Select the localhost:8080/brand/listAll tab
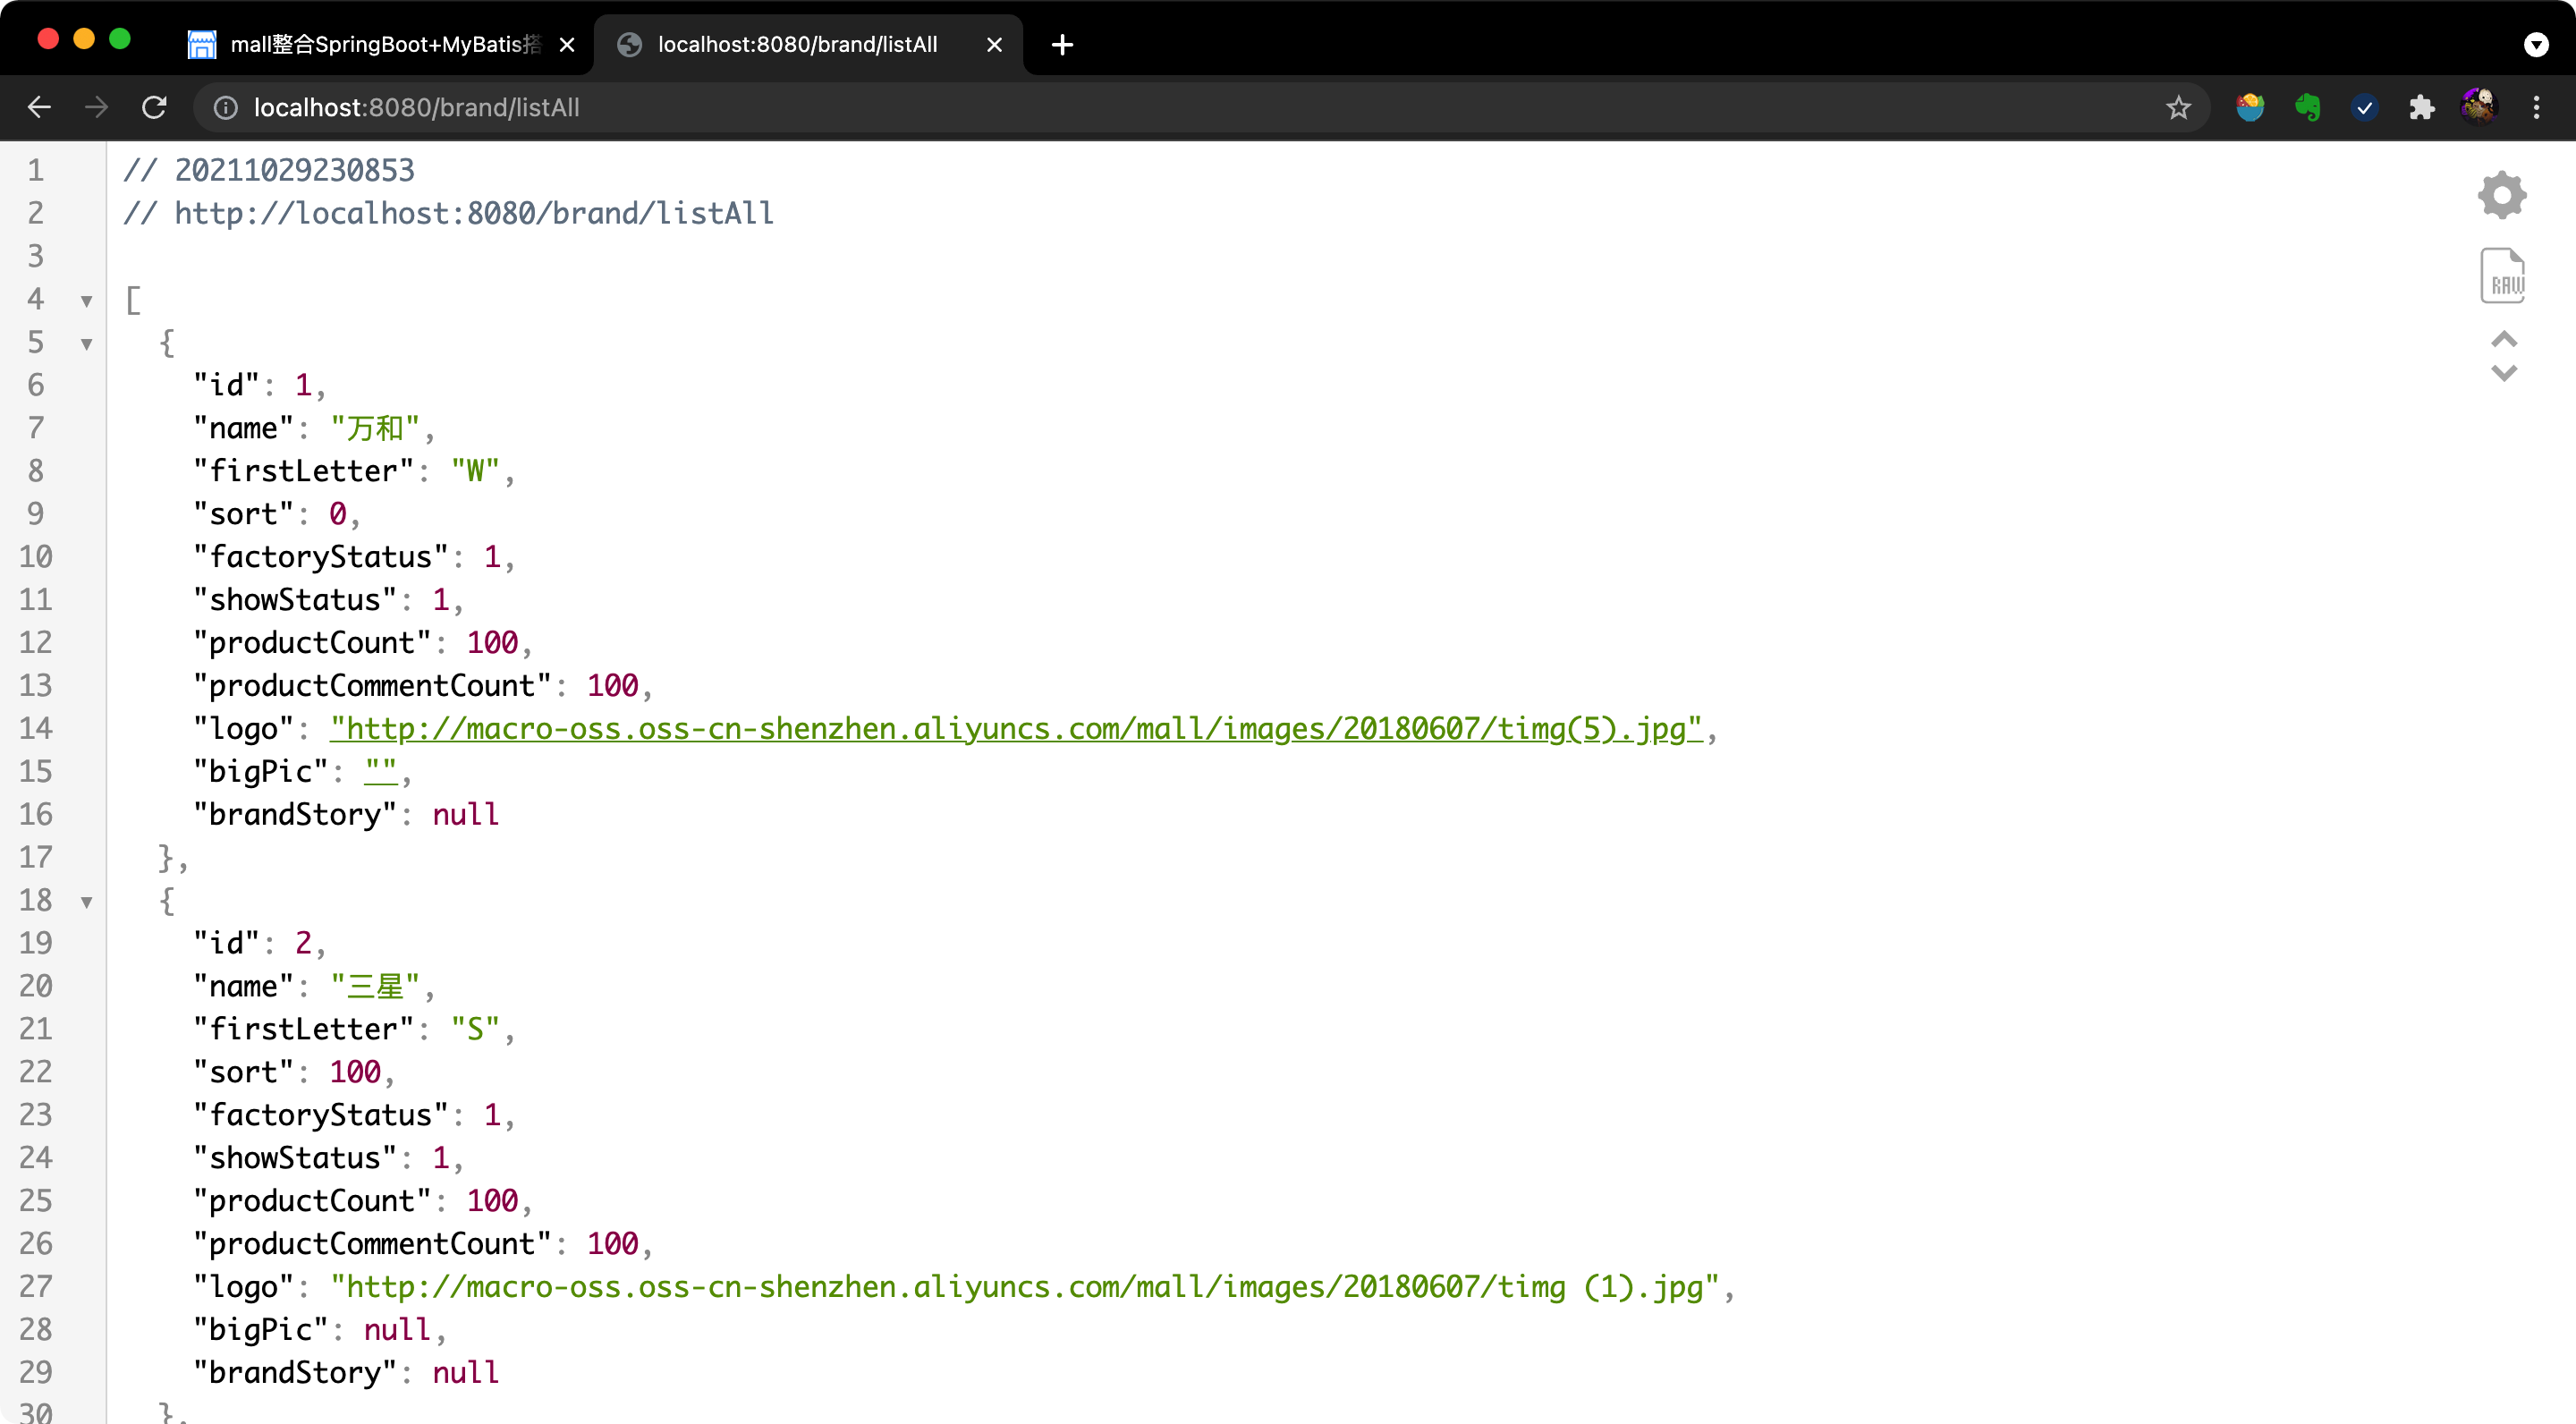 (808, 44)
